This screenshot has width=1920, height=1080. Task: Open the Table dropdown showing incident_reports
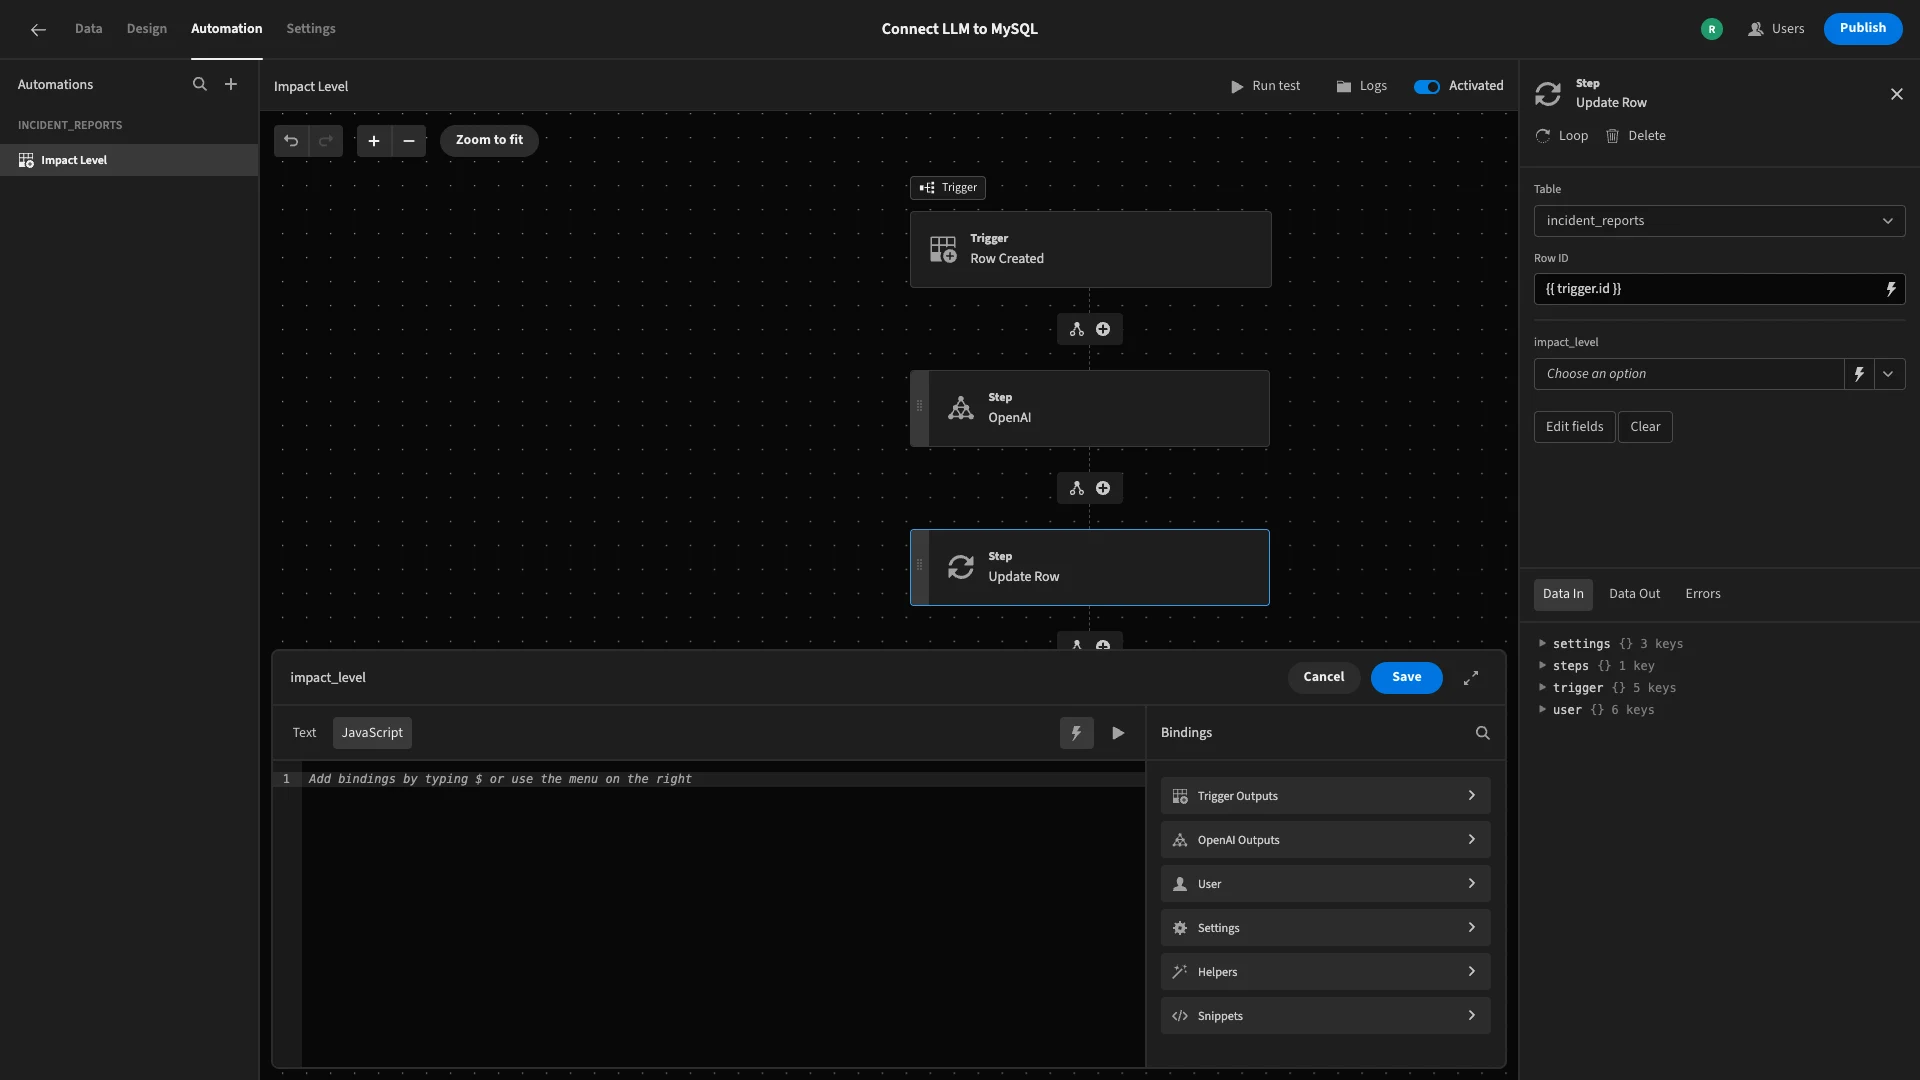[1719, 221]
